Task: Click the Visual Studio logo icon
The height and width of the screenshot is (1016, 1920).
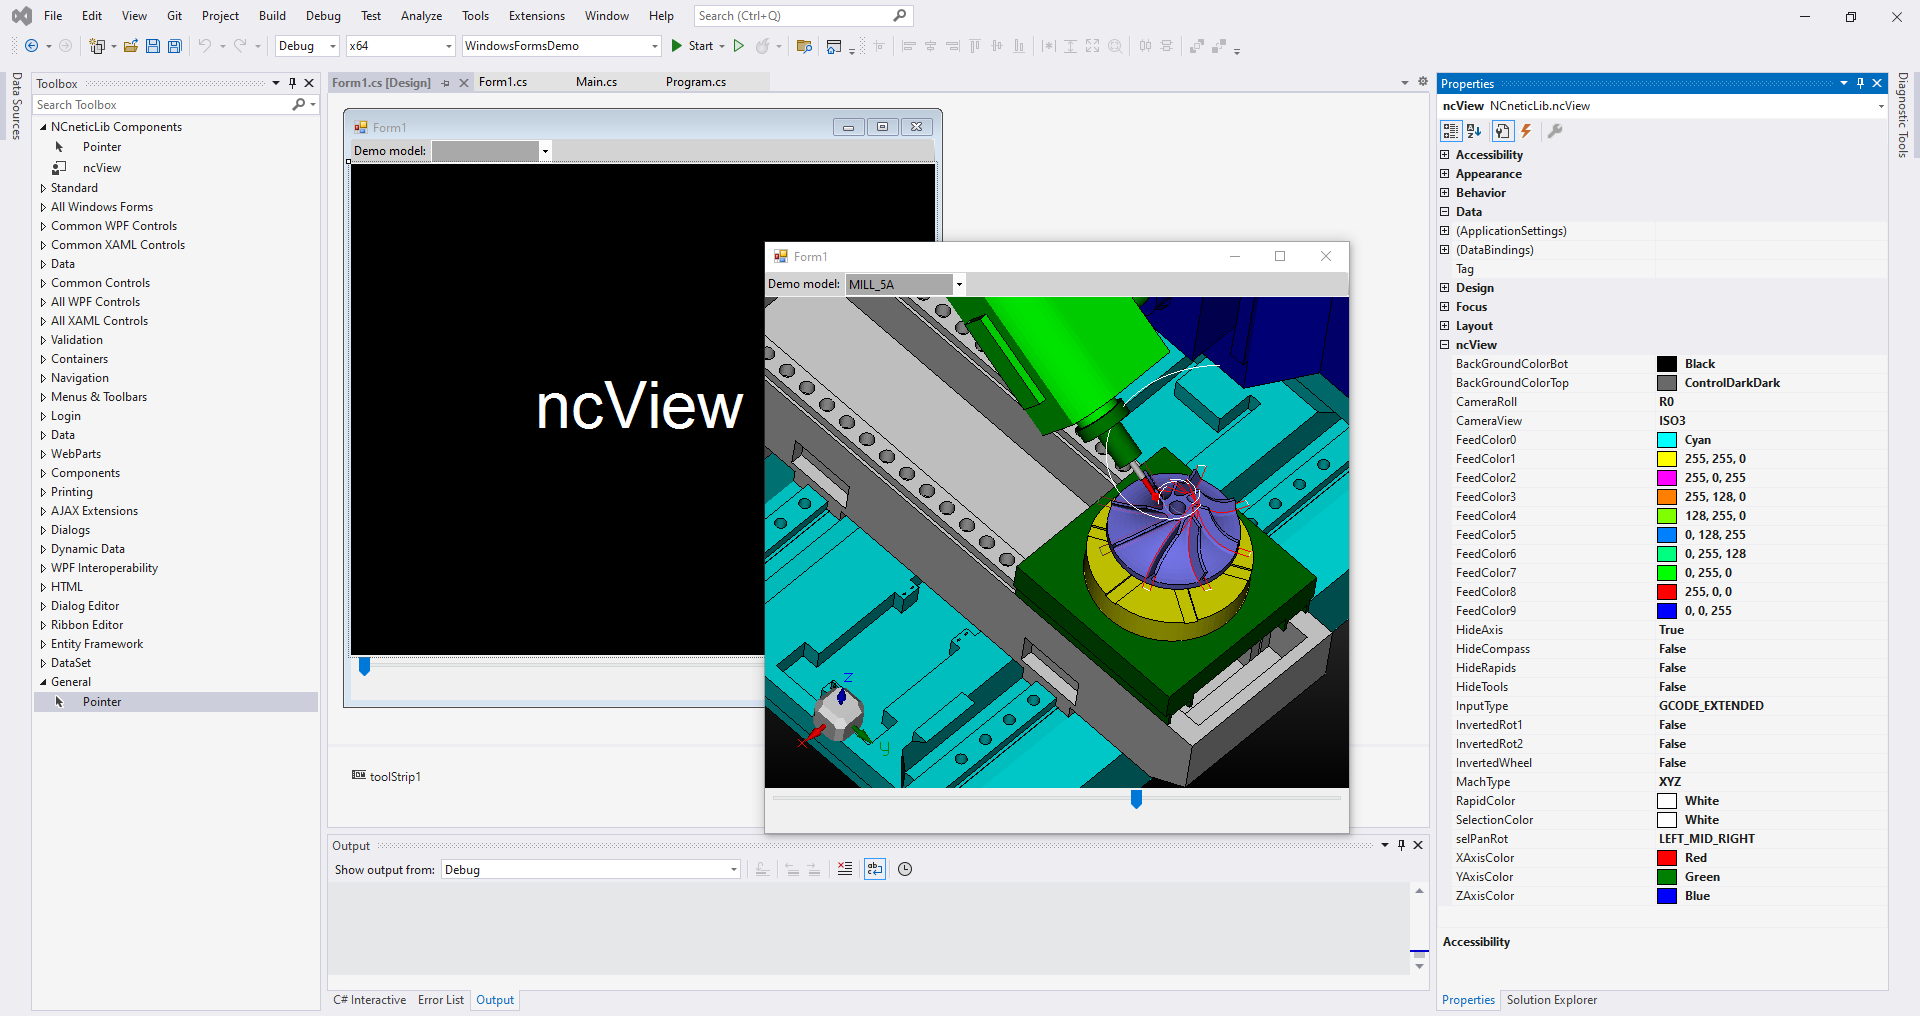Action: (22, 16)
